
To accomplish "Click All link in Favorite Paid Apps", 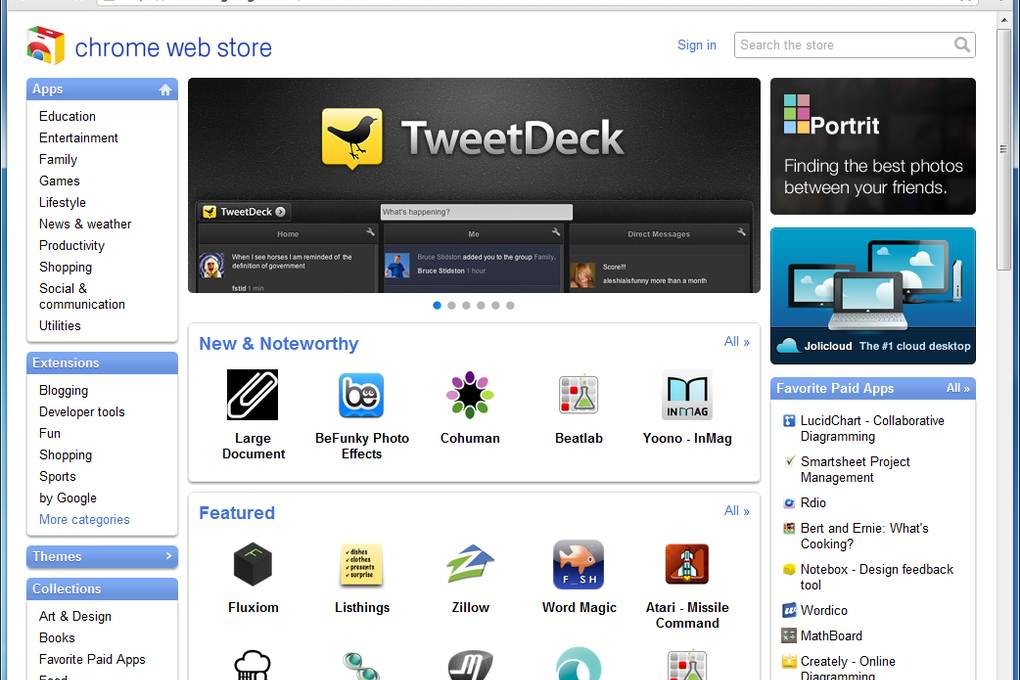I will tap(958, 388).
